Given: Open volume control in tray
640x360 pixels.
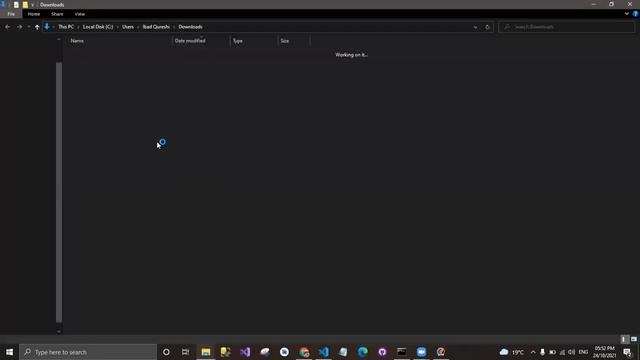Looking at the screenshot, I should (572, 352).
